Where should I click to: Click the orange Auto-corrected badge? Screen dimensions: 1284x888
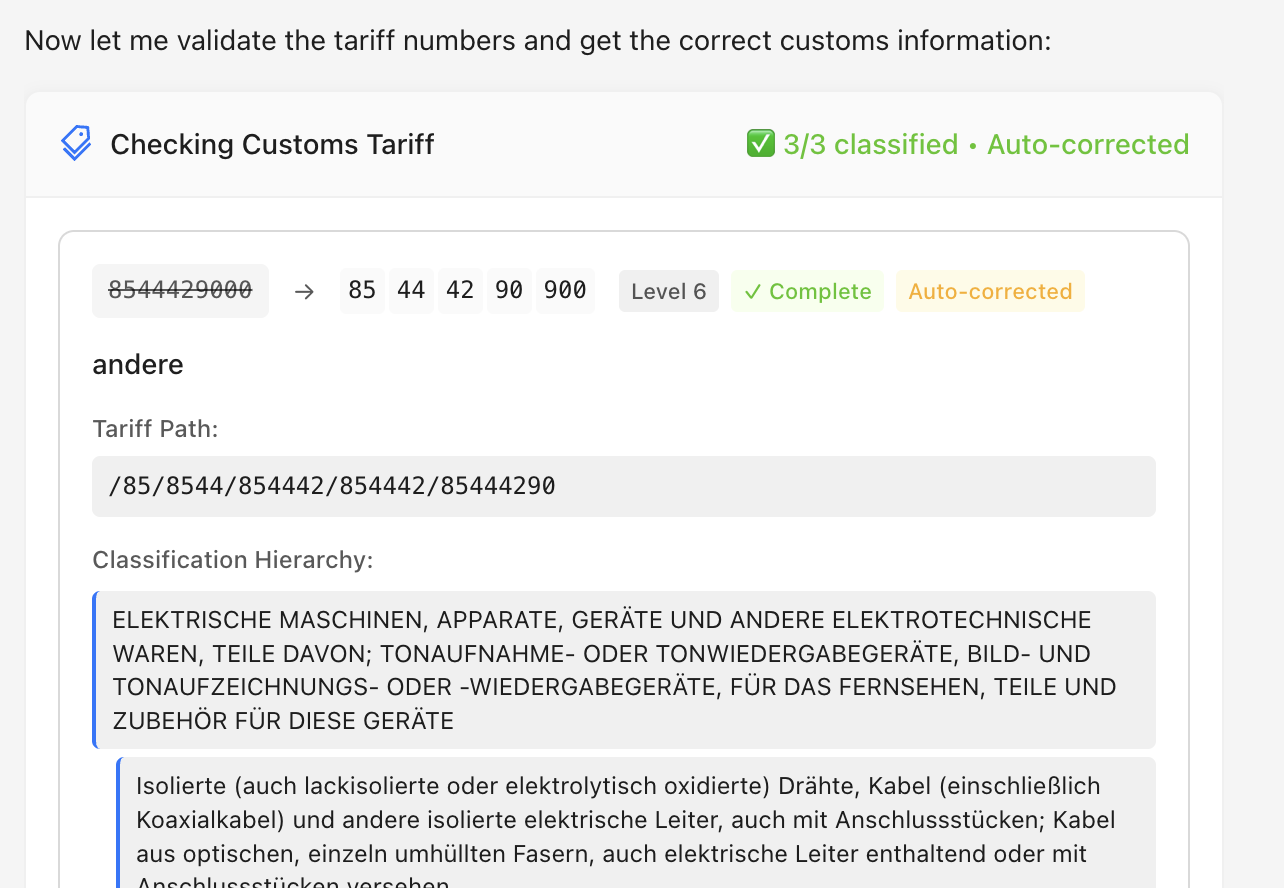[x=990, y=291]
